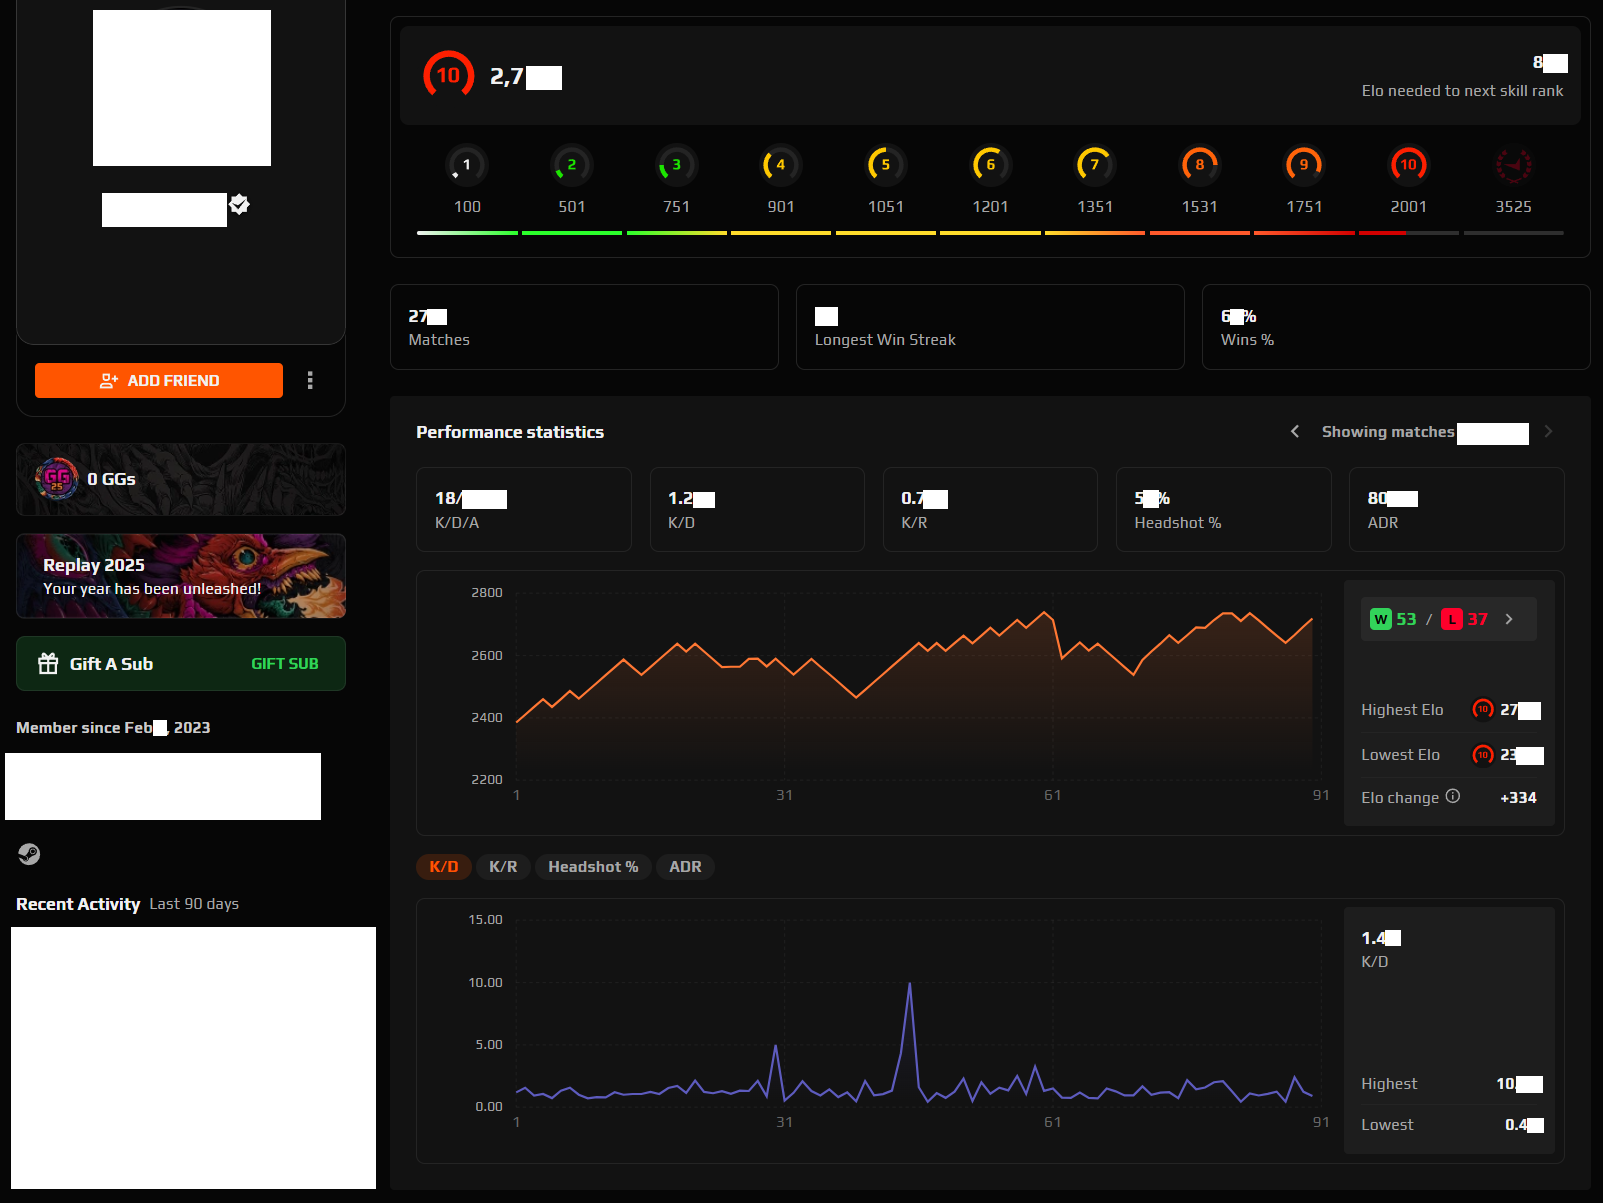Switch chart to Headshot % stat
Screen dimensions: 1603x1203
(x=593, y=867)
